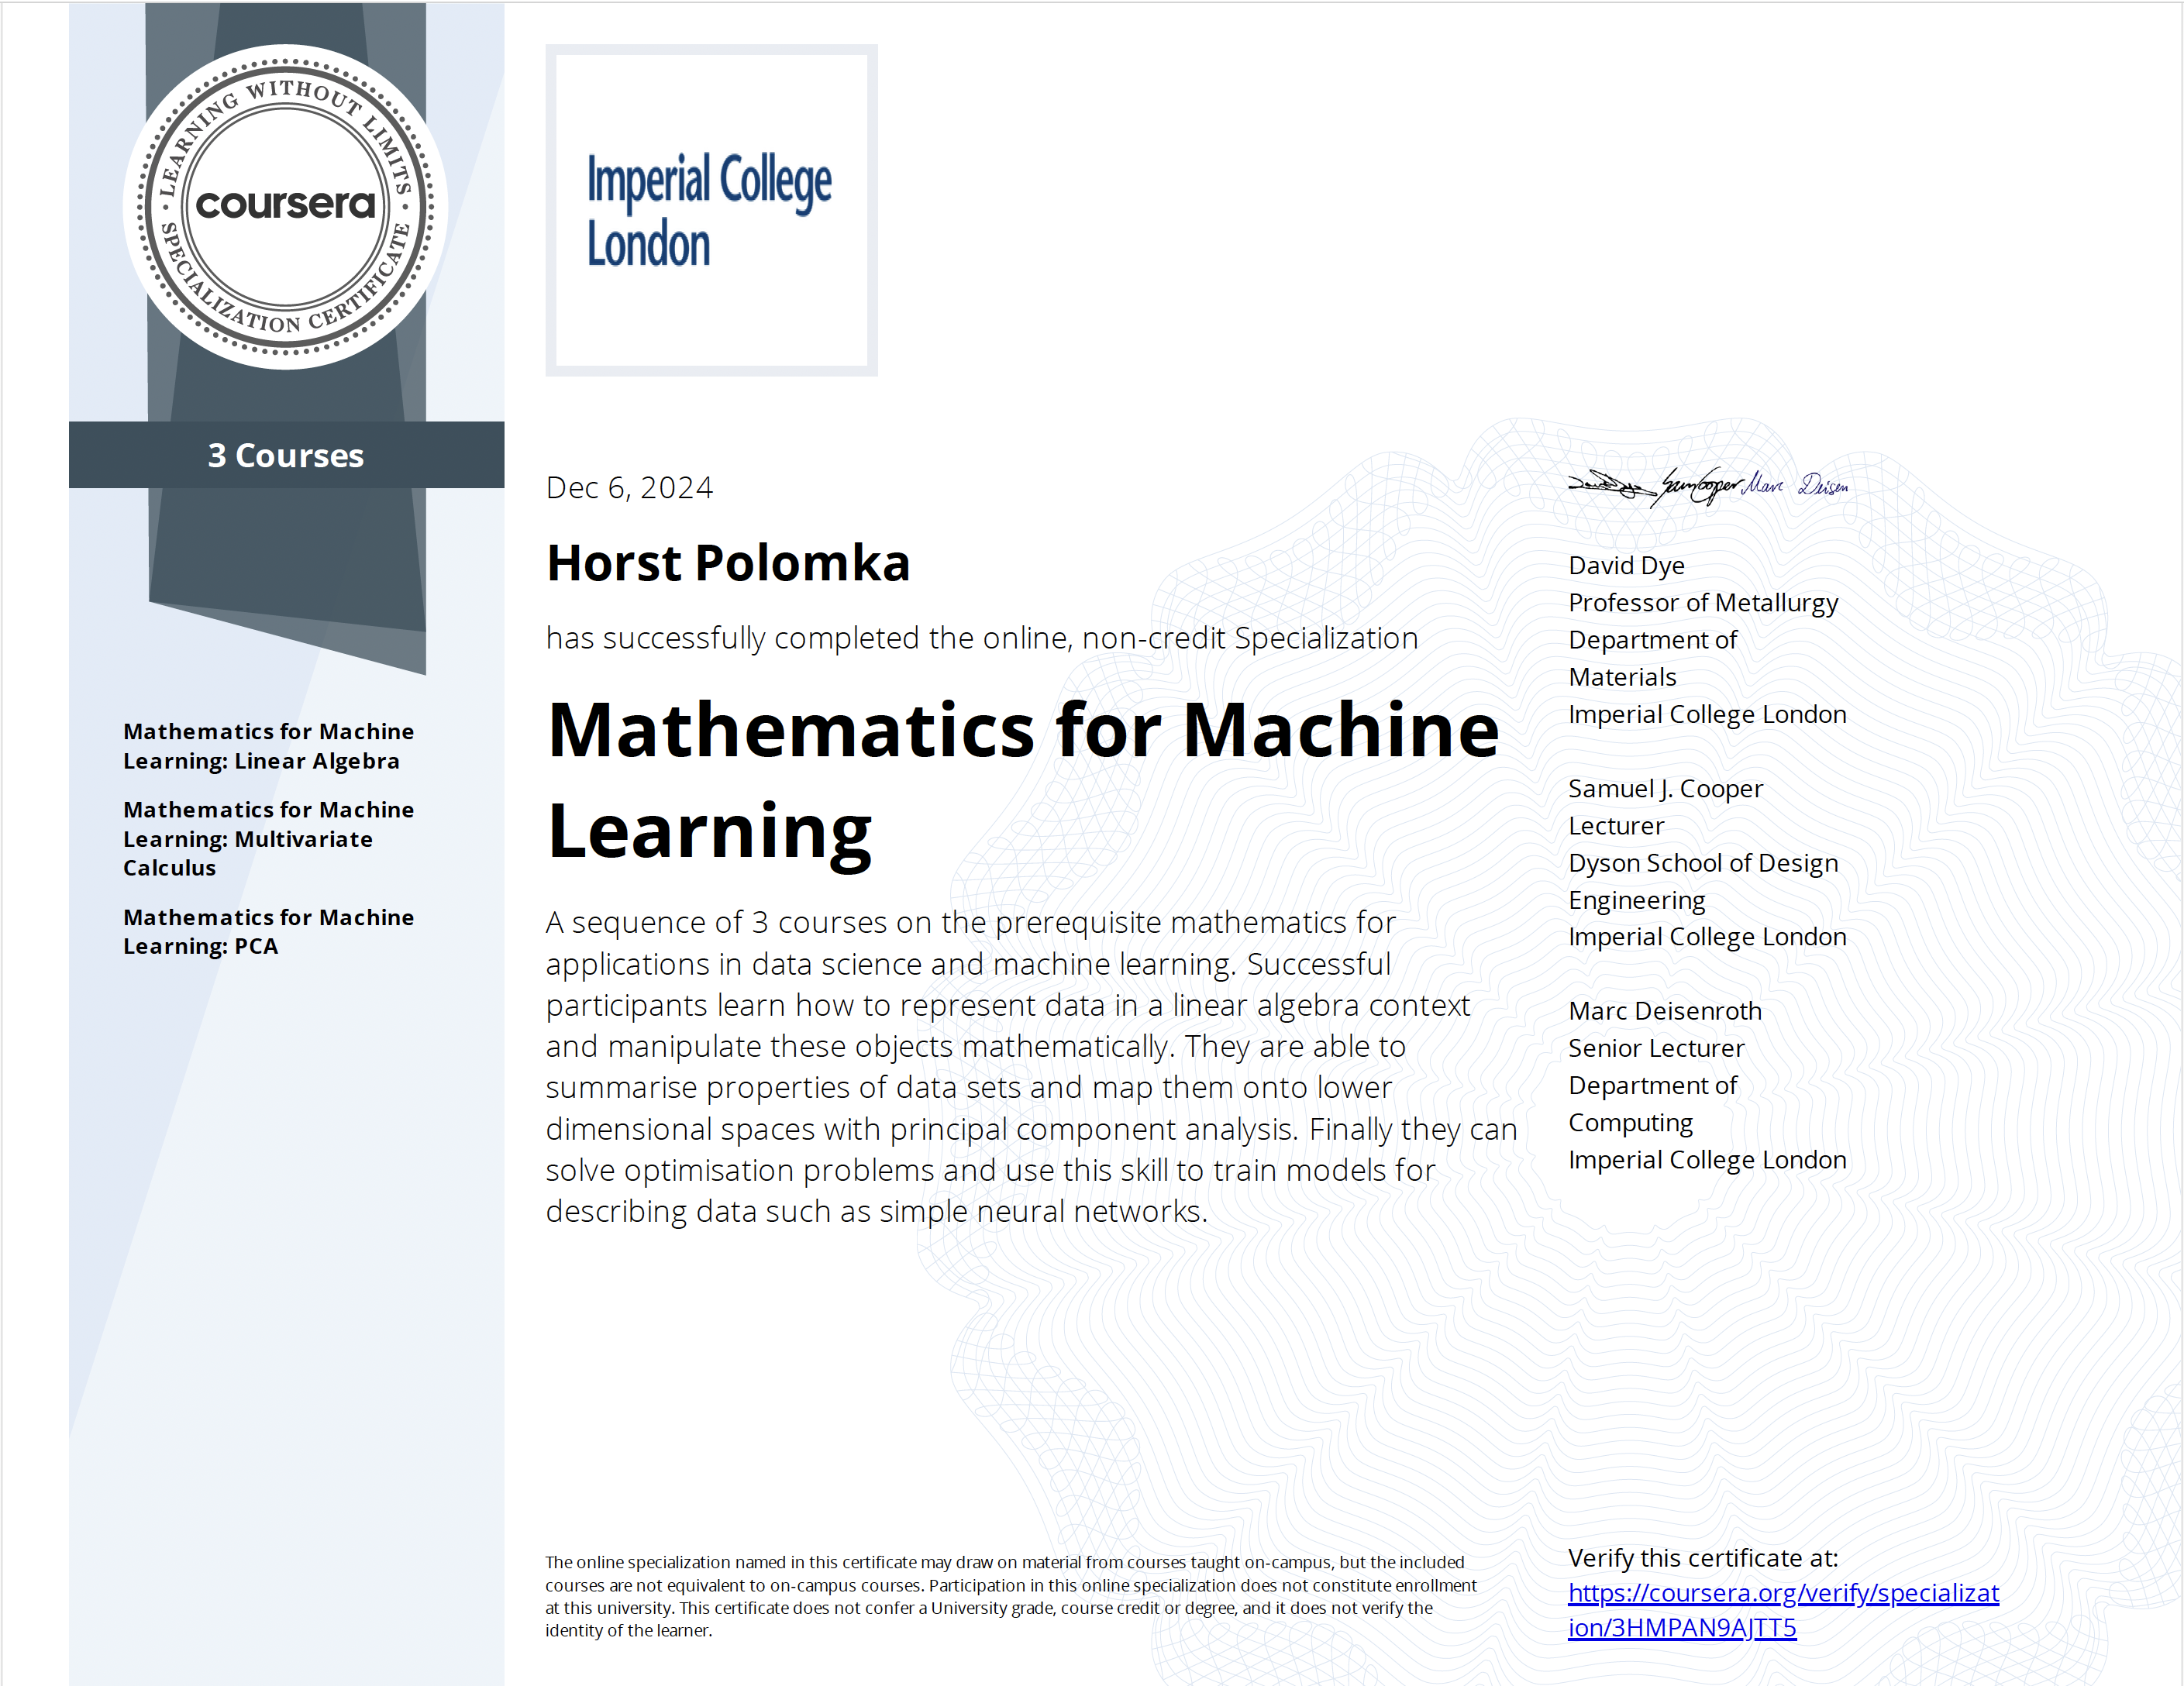Click 'Verify this certificate at:' label
2184x1686 pixels.
coord(1703,1557)
